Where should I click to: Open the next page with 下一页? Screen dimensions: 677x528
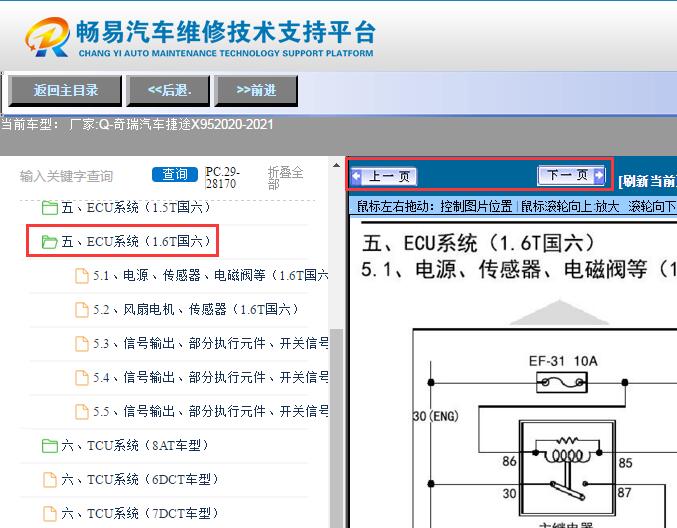click(x=571, y=175)
